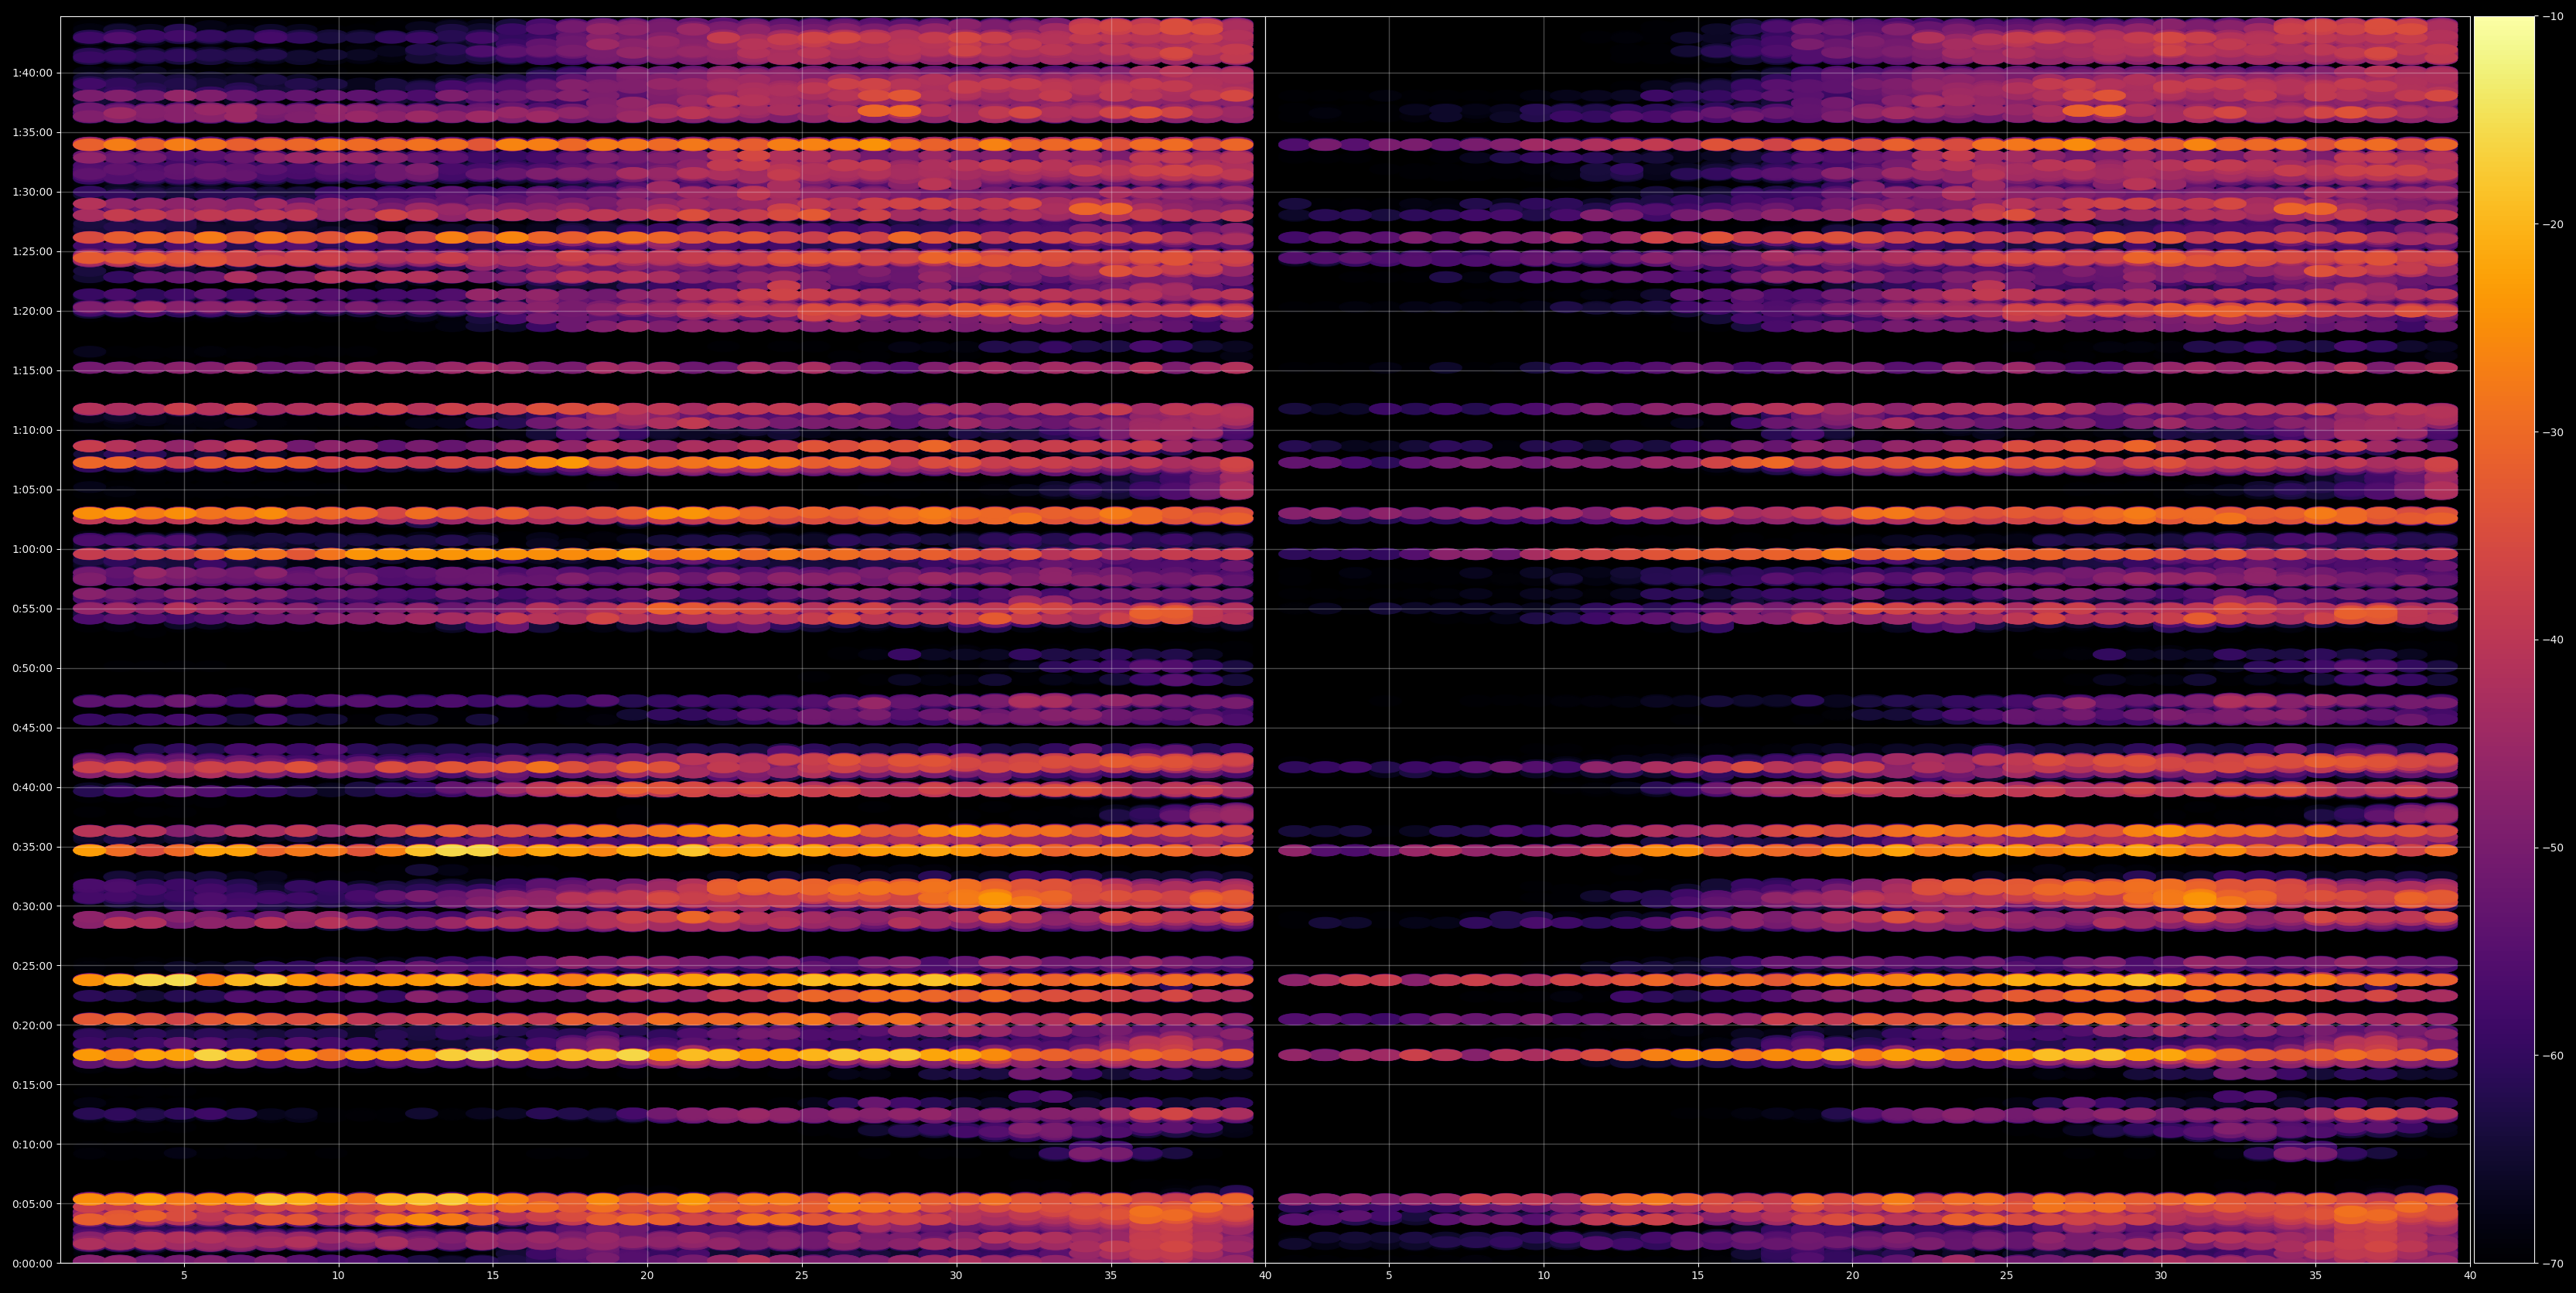Click the 1:15:00 time axis label
2576x1293 pixels.
click(32, 371)
